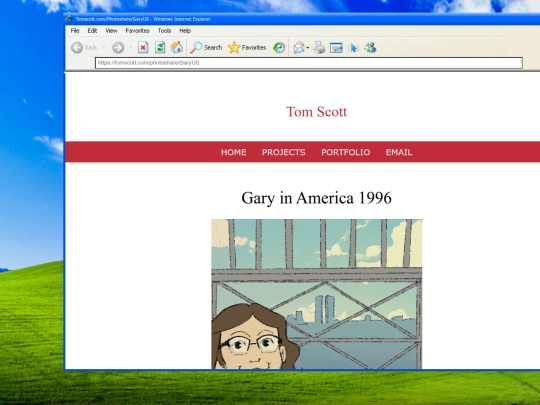Screen dimensions: 540x405
Task: Open the Favorites menu
Action: tap(137, 31)
